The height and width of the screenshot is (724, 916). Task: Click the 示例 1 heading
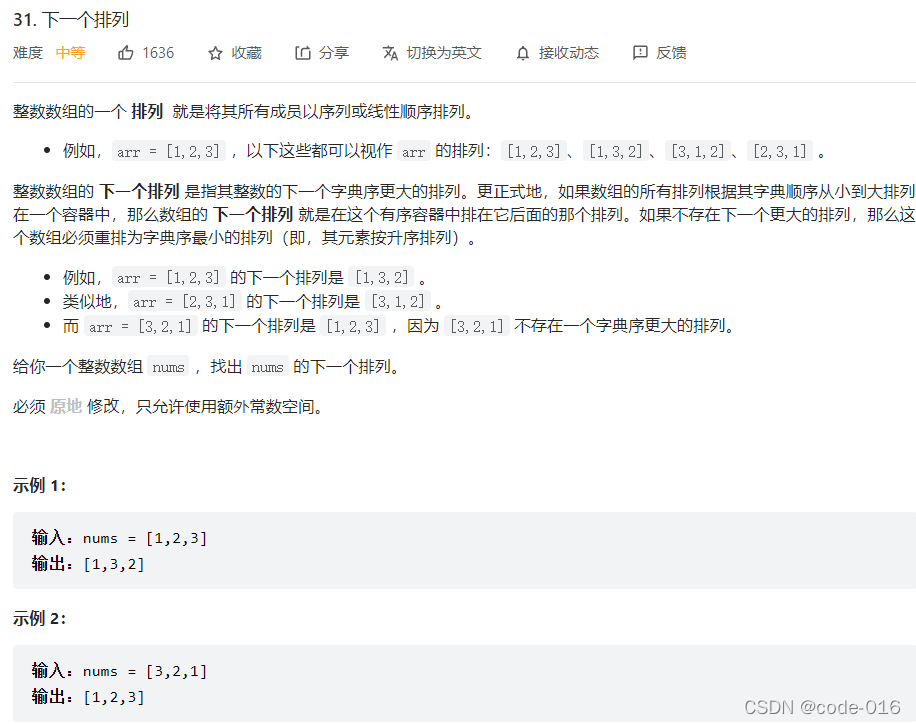click(x=40, y=486)
